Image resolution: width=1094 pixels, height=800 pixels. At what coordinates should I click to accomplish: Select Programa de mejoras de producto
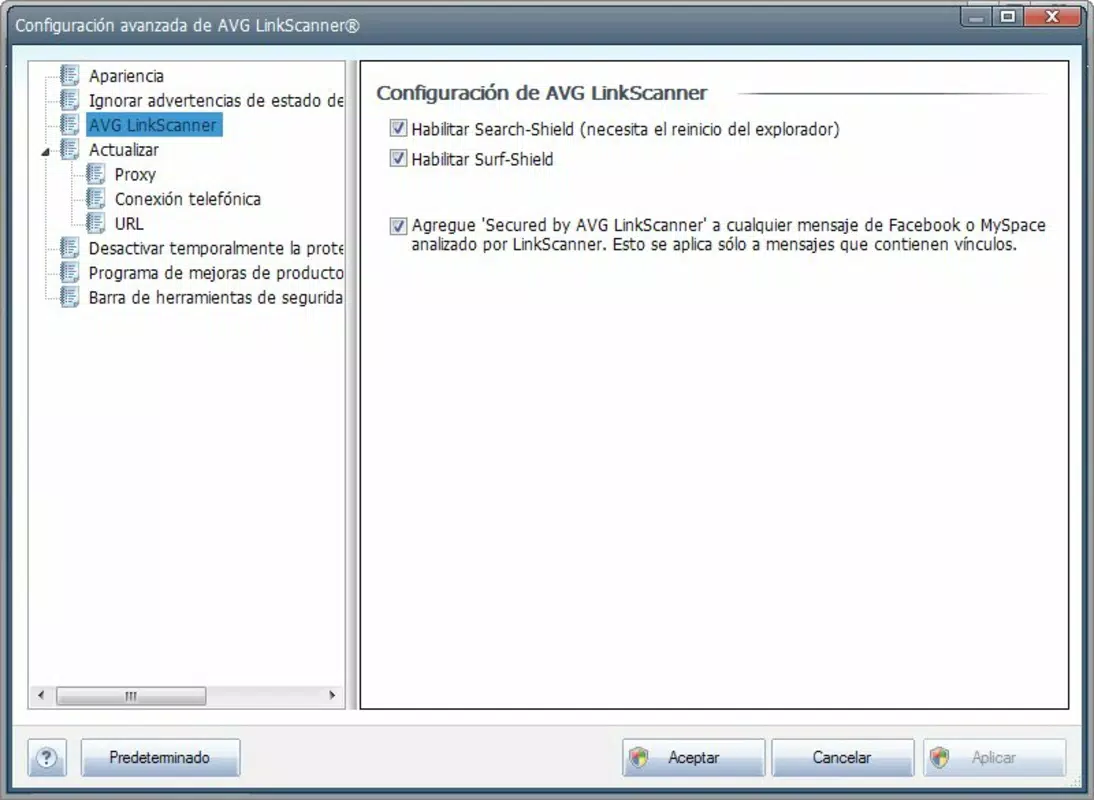(x=216, y=273)
